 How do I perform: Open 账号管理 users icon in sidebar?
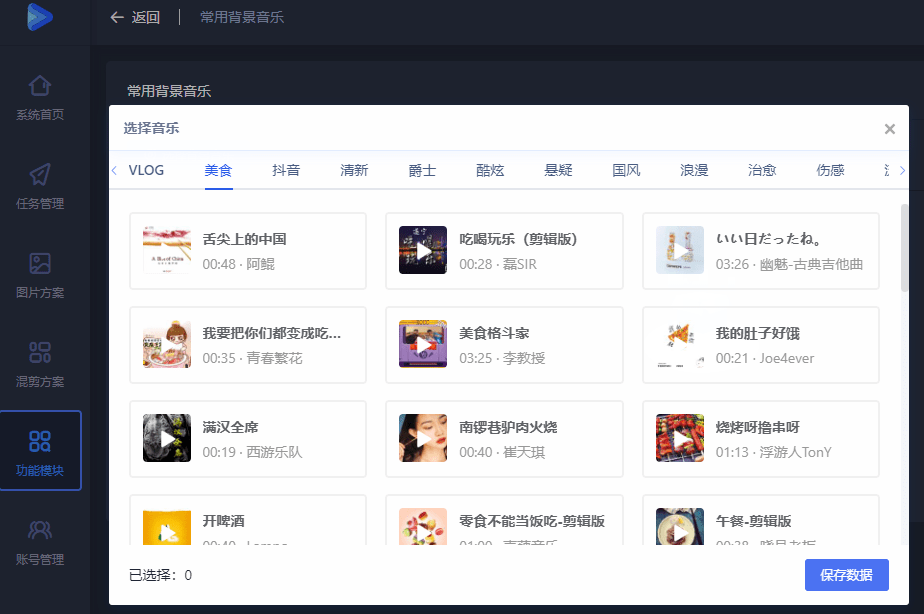[x=39, y=530]
